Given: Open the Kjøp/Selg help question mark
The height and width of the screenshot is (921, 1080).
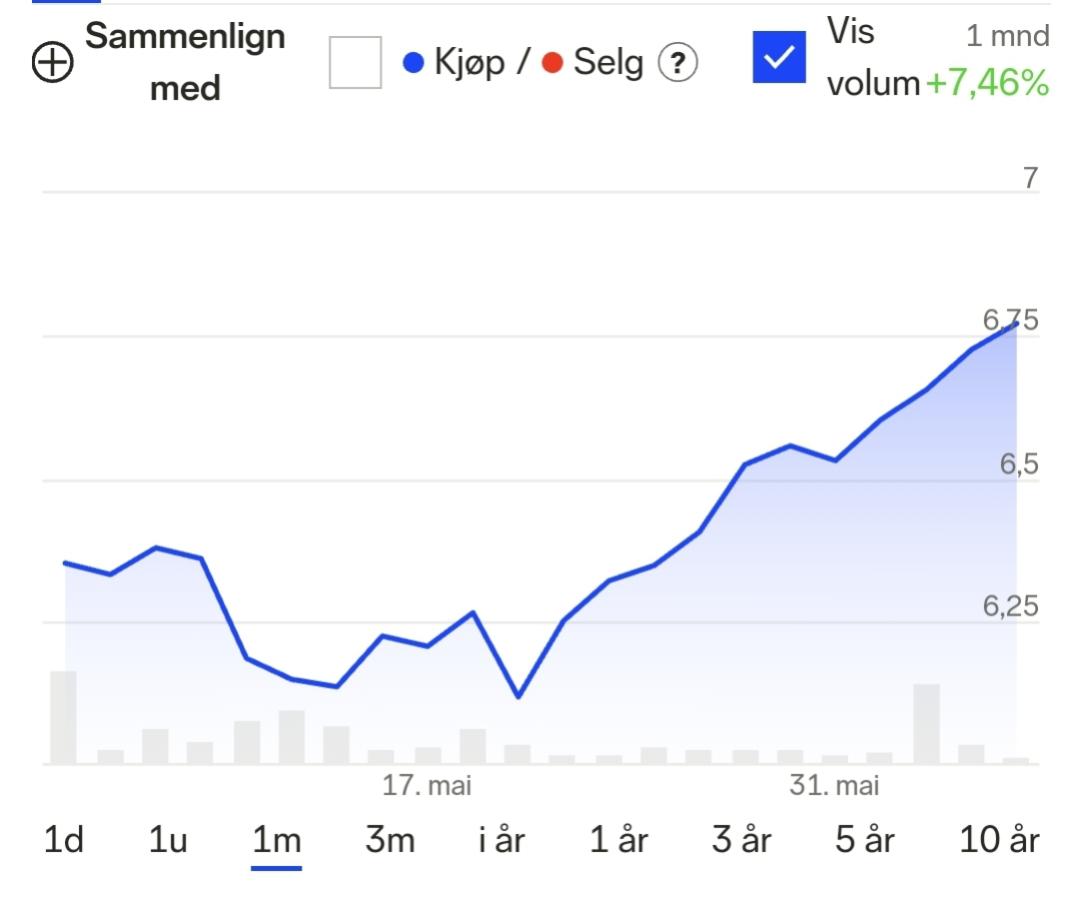Looking at the screenshot, I should pos(677,63).
